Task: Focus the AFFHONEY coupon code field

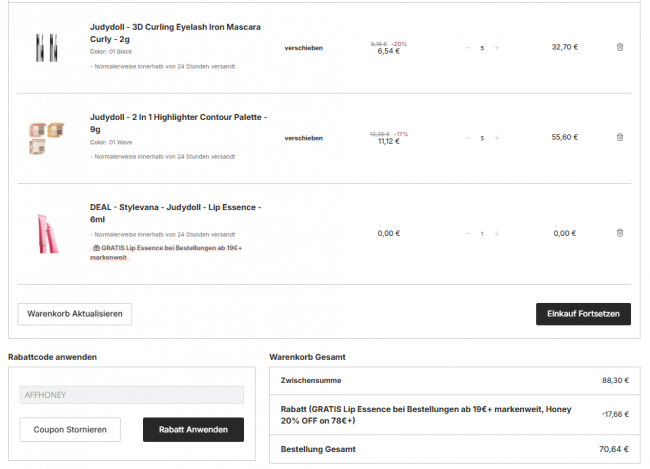Action: (131, 395)
